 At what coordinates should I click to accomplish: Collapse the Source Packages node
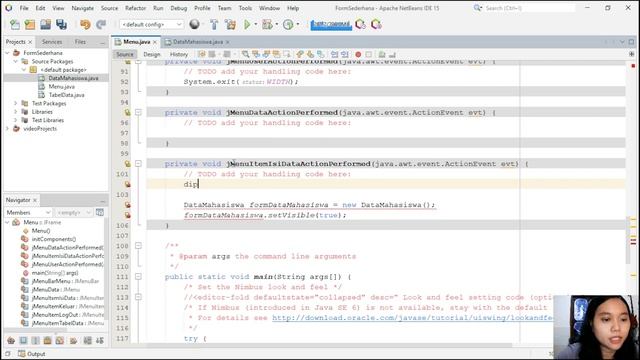[x=16, y=62]
